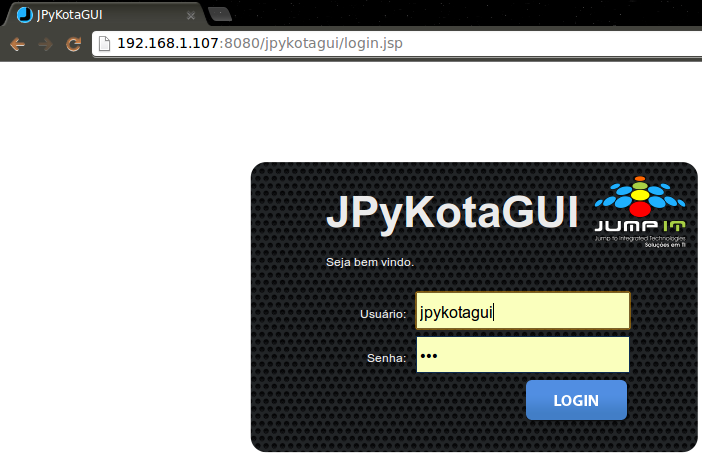Click the address bar URL
The image size is (702, 456).
(260, 43)
